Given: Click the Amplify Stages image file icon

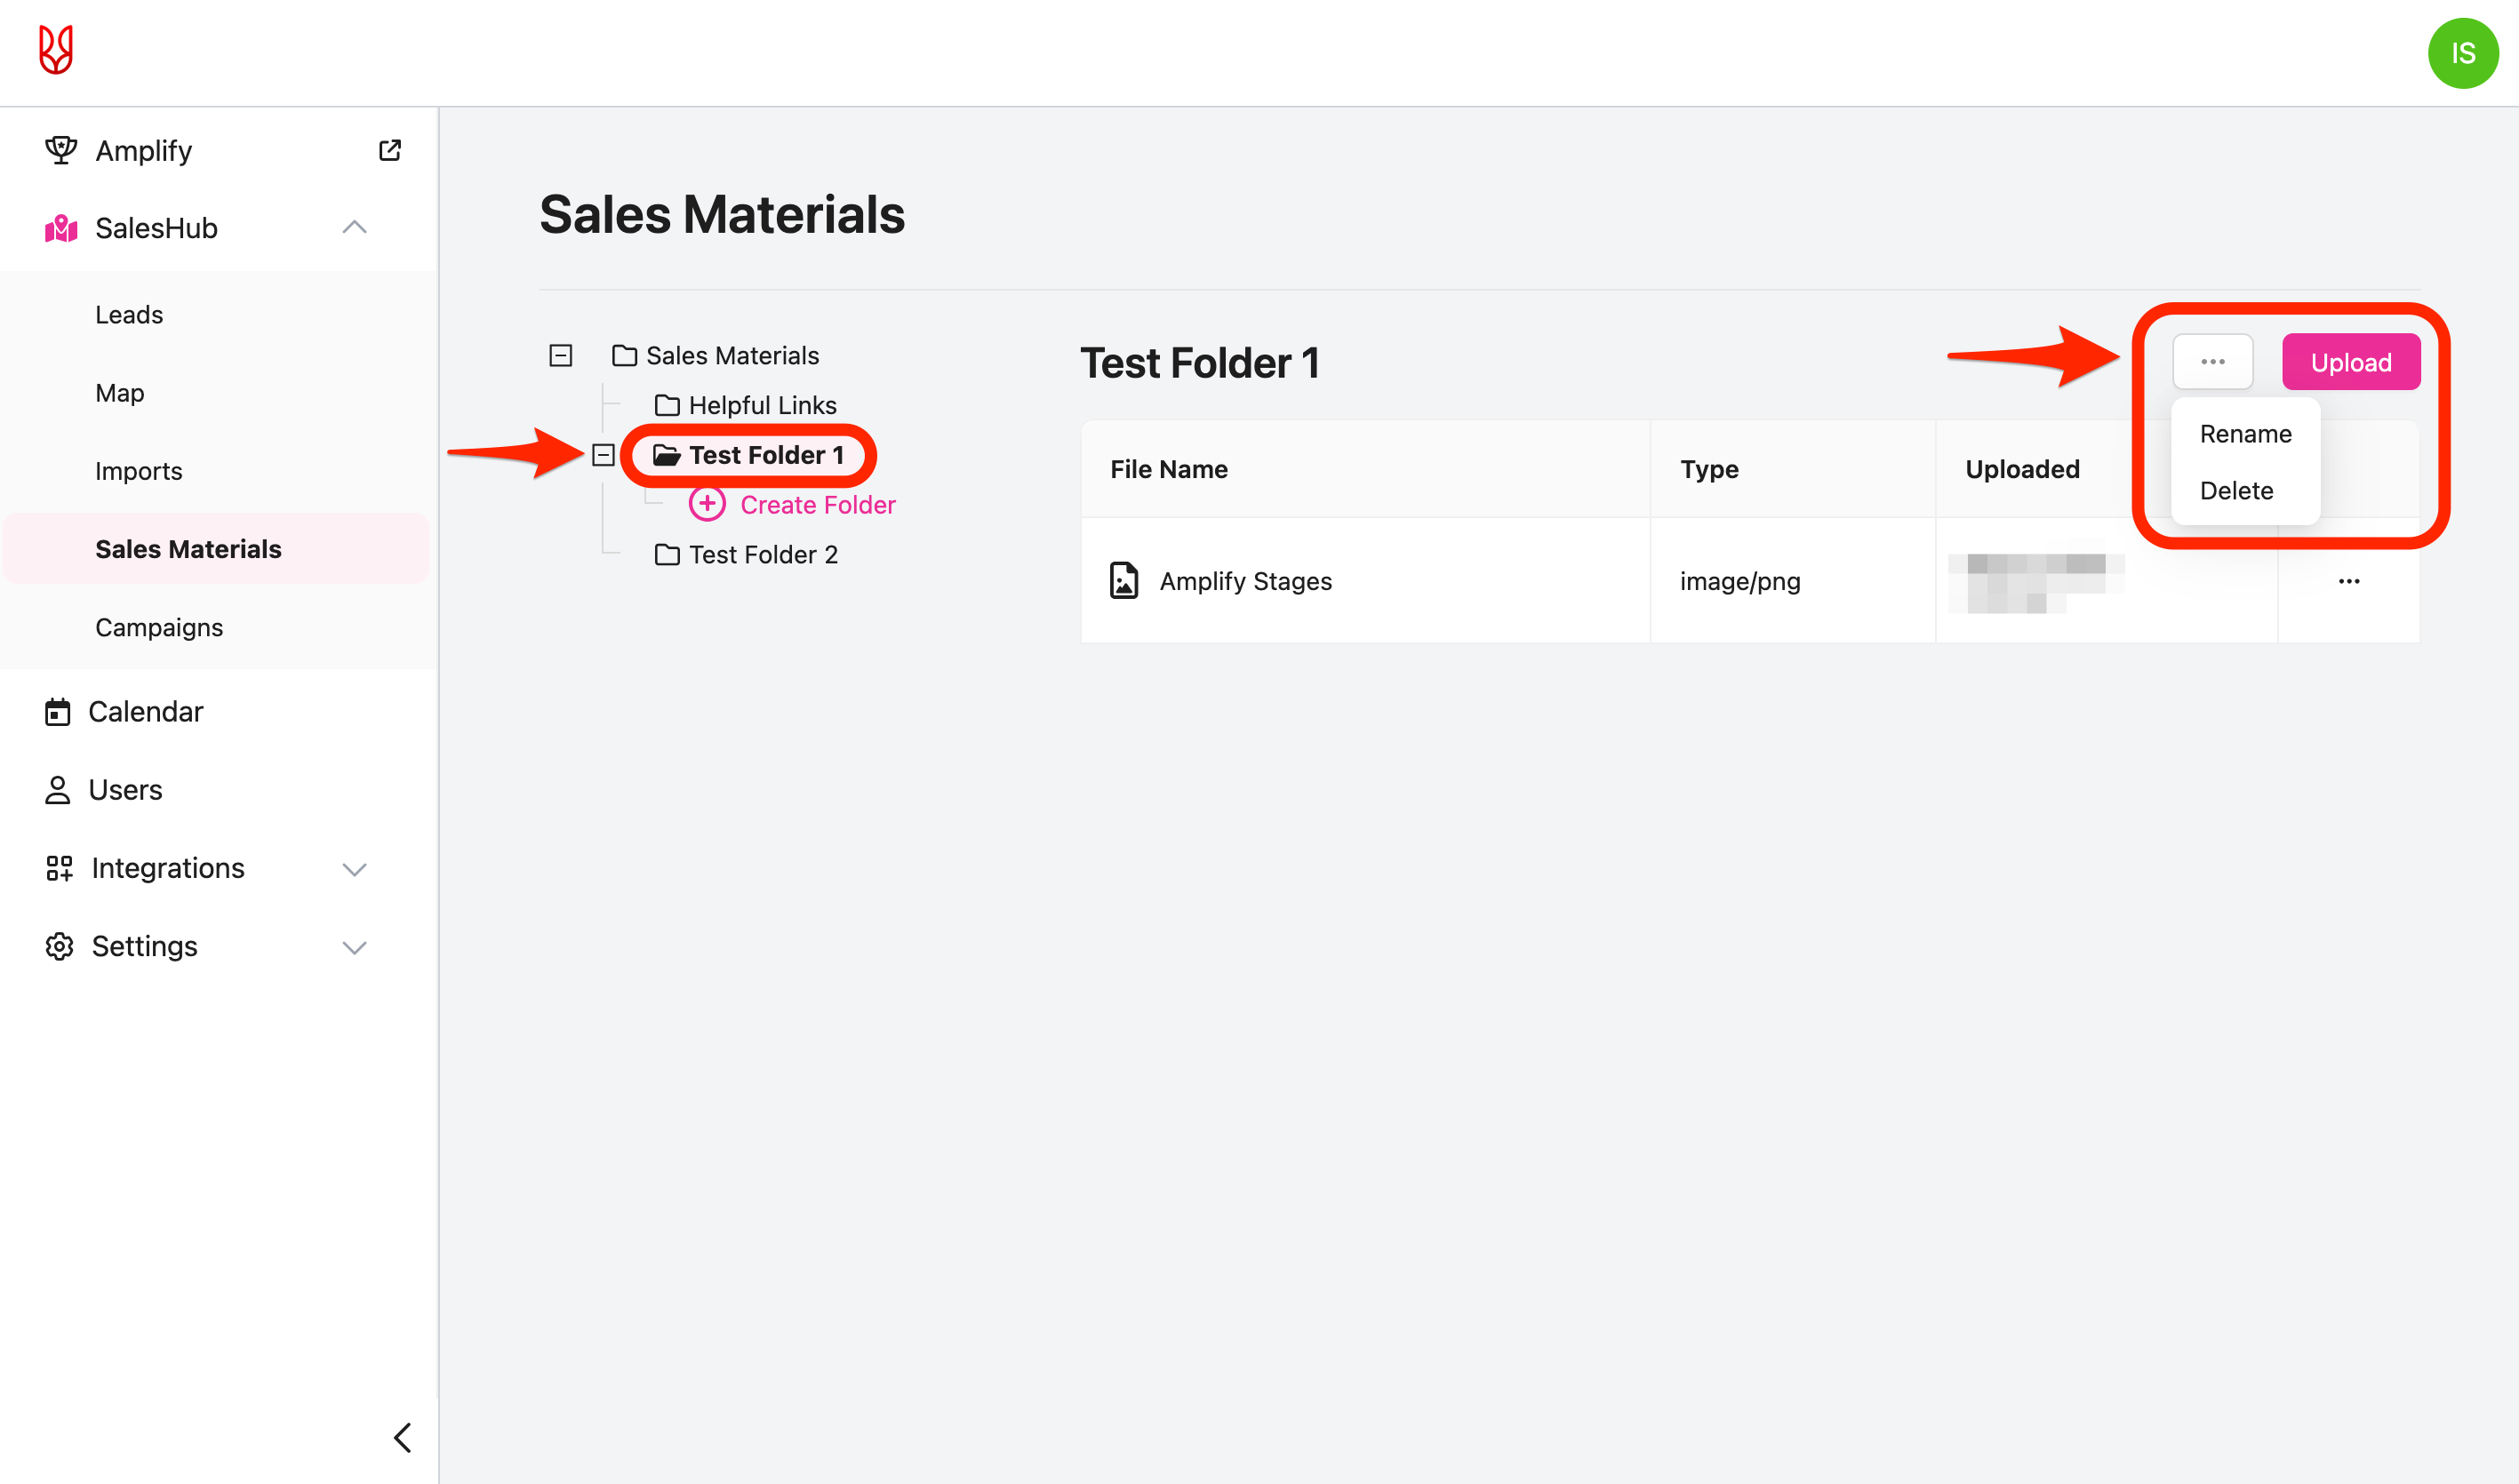Looking at the screenshot, I should 1124,580.
